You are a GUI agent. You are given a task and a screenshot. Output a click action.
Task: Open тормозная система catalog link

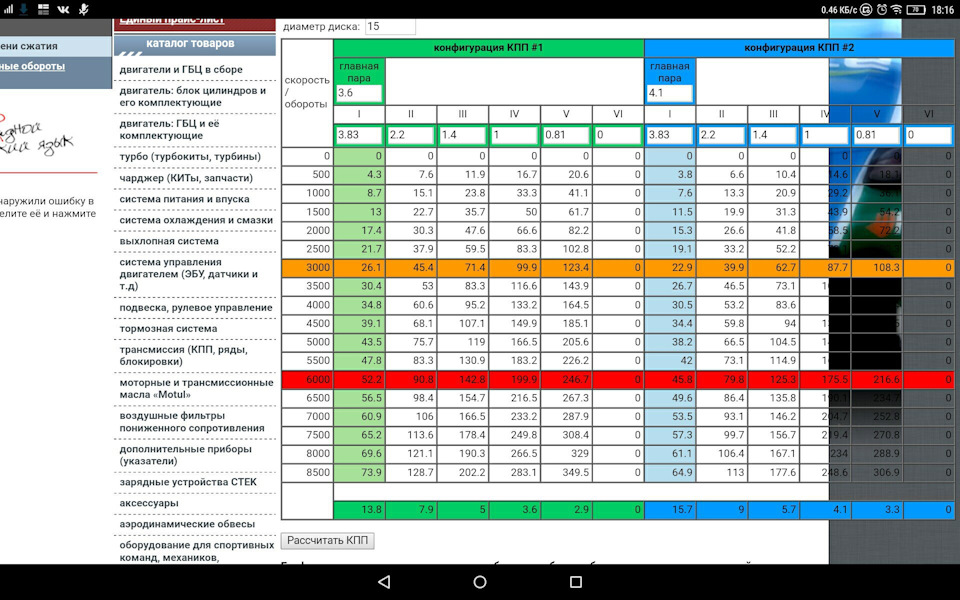point(168,329)
